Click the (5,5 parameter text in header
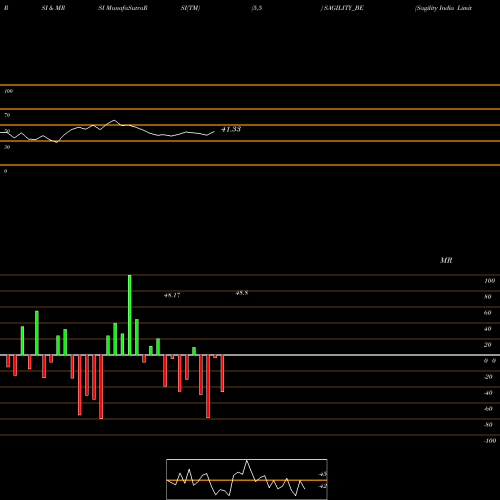The height and width of the screenshot is (500, 500). coord(257,8)
